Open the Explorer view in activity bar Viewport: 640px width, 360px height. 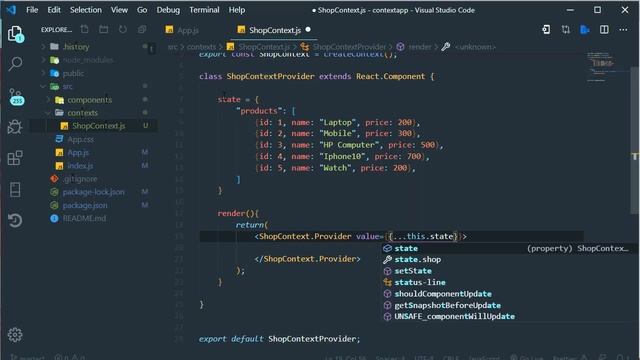[16, 34]
